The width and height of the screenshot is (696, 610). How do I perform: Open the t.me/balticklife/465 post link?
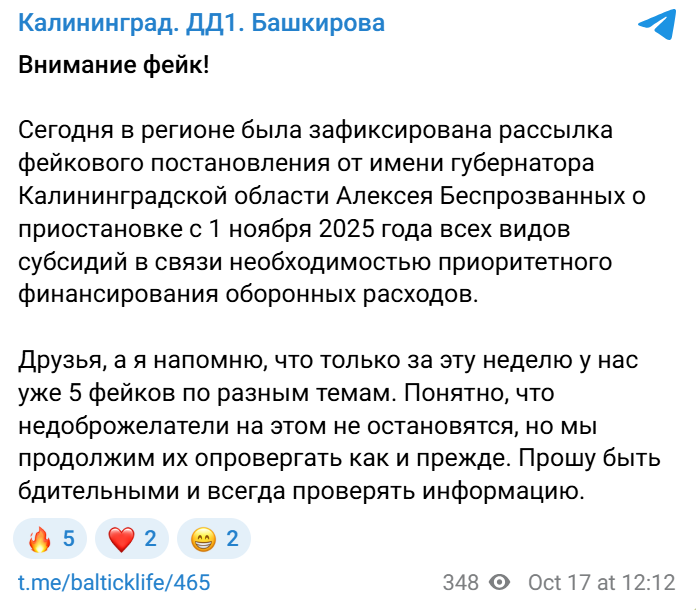(115, 583)
